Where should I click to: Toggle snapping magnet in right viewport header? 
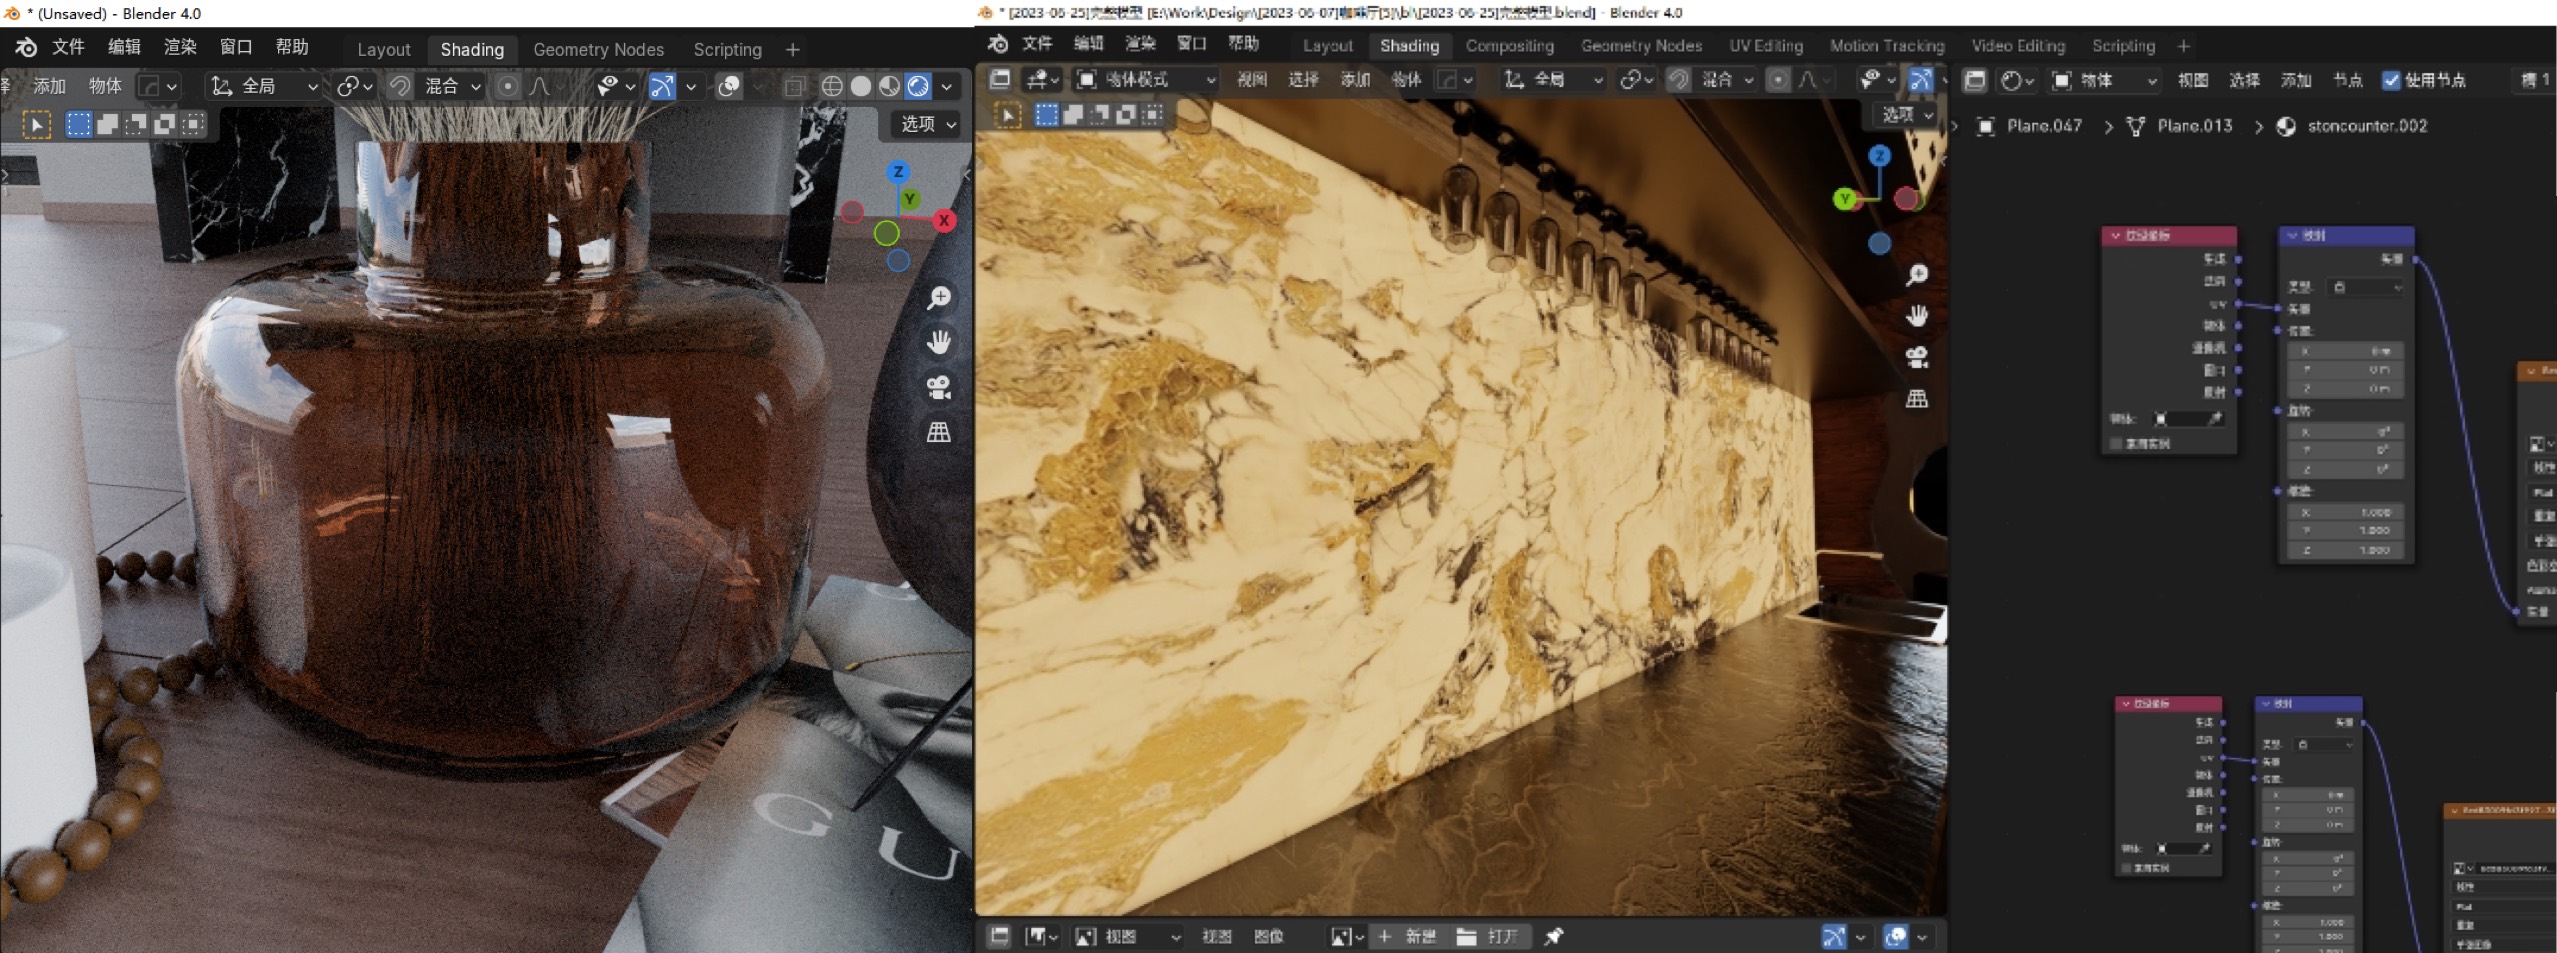click(1679, 80)
